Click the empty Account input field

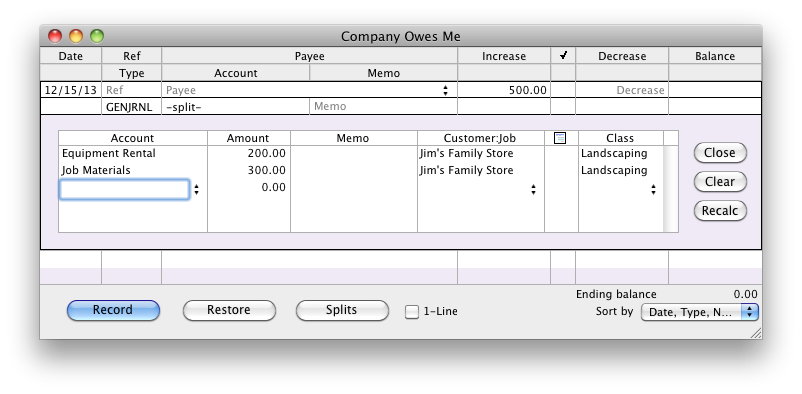click(x=125, y=189)
